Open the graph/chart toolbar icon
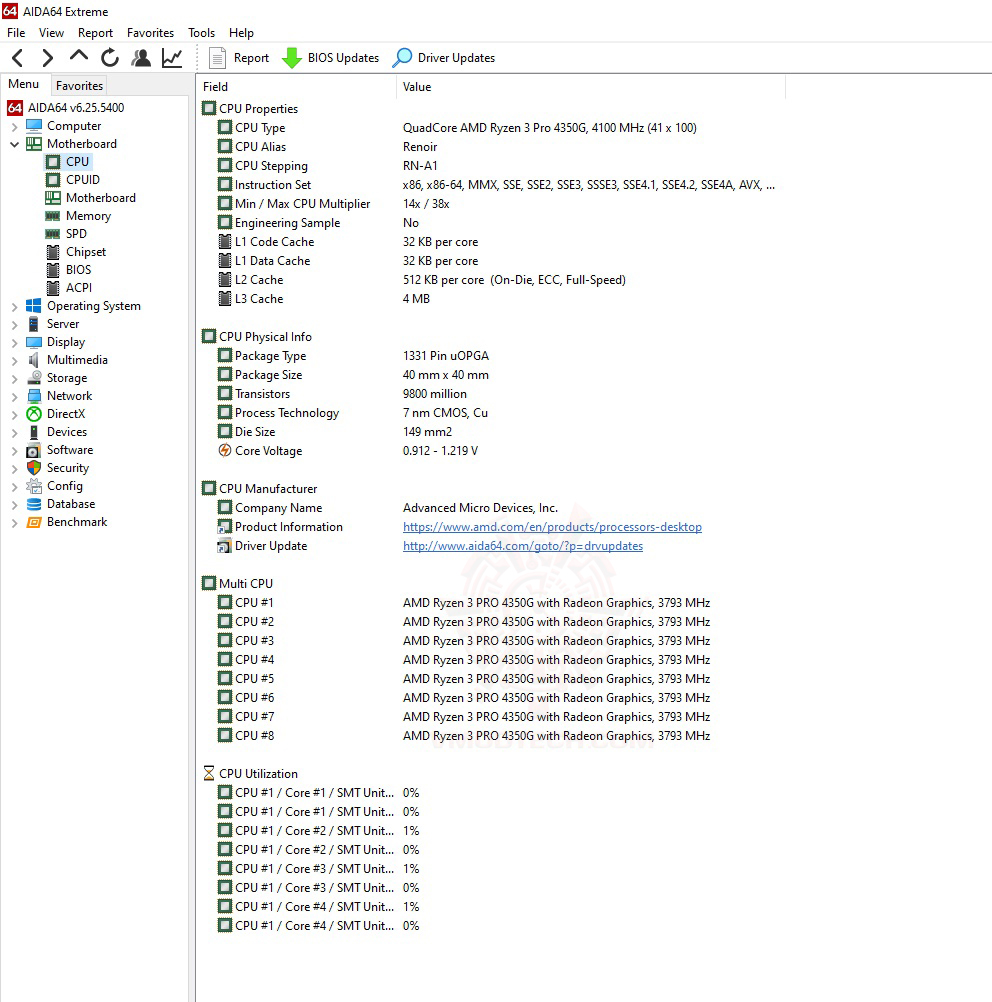This screenshot has height=1002, width=992. click(172, 58)
